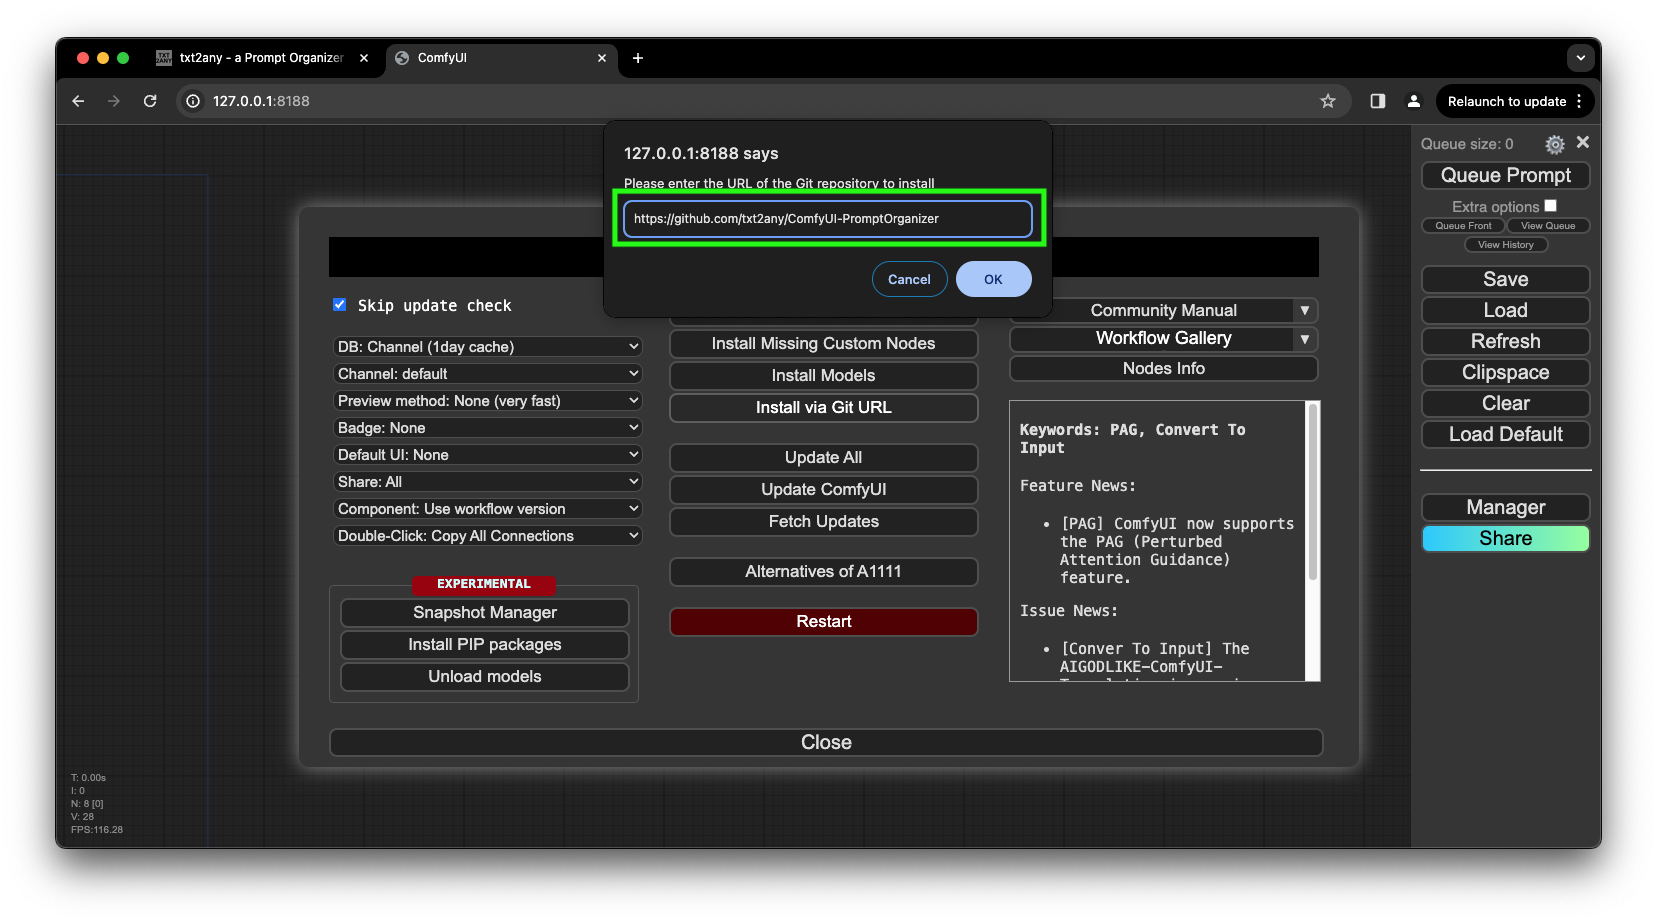This screenshot has height=922, width=1657.
Task: Click Cancel in the URL prompt dialog
Action: click(x=909, y=279)
